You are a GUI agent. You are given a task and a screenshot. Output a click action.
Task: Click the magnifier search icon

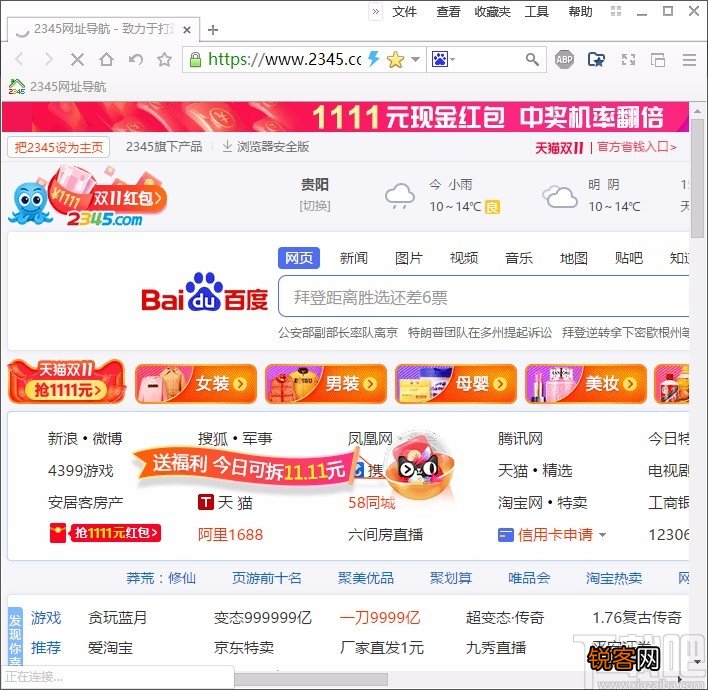[532, 59]
